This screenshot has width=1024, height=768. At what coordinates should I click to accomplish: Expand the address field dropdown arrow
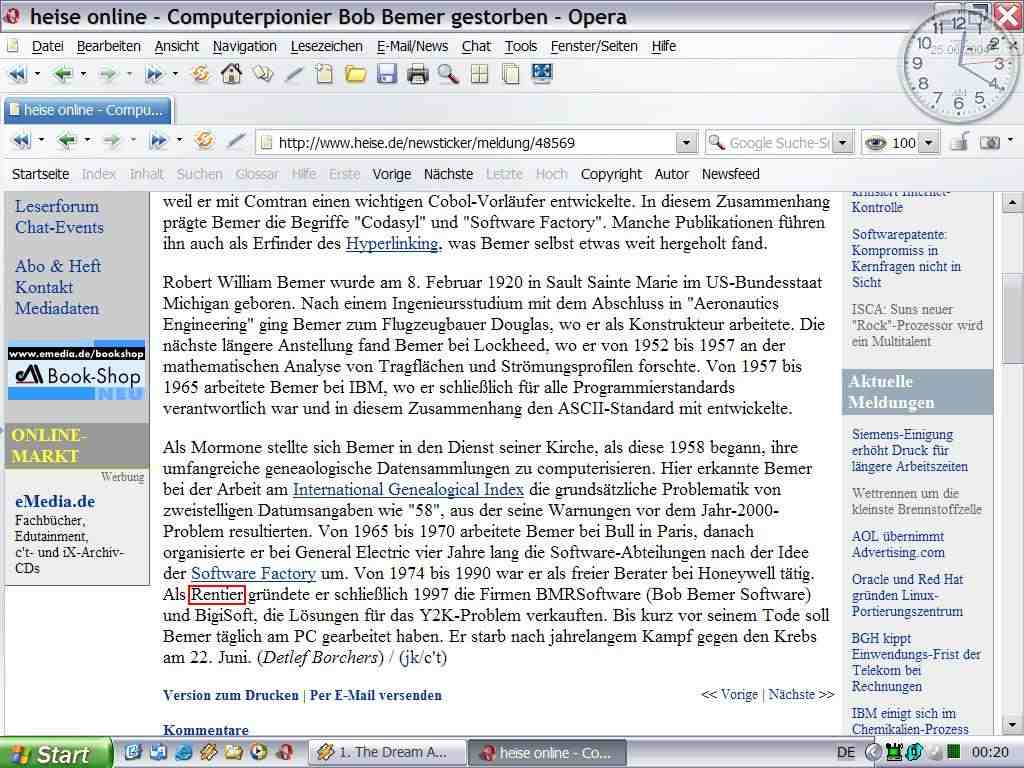tap(686, 142)
